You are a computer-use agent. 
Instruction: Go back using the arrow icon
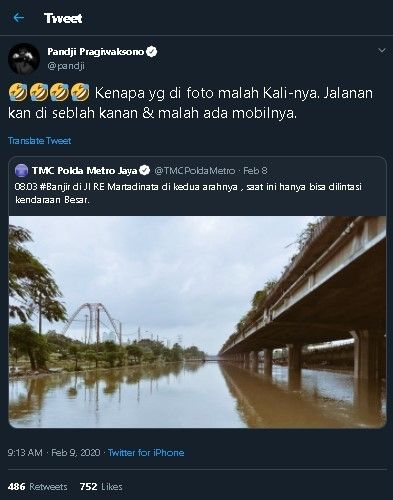(19, 18)
